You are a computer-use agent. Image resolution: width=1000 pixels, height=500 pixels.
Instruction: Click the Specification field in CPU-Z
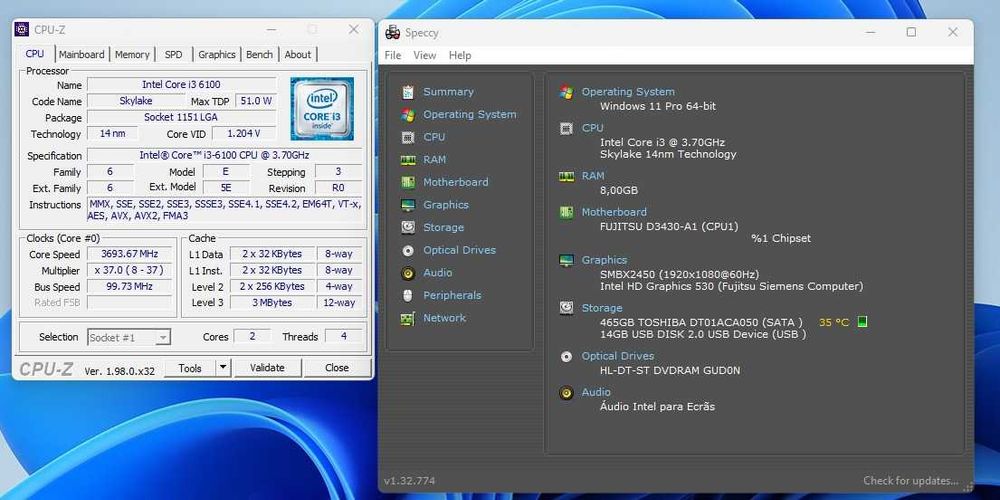pos(224,156)
